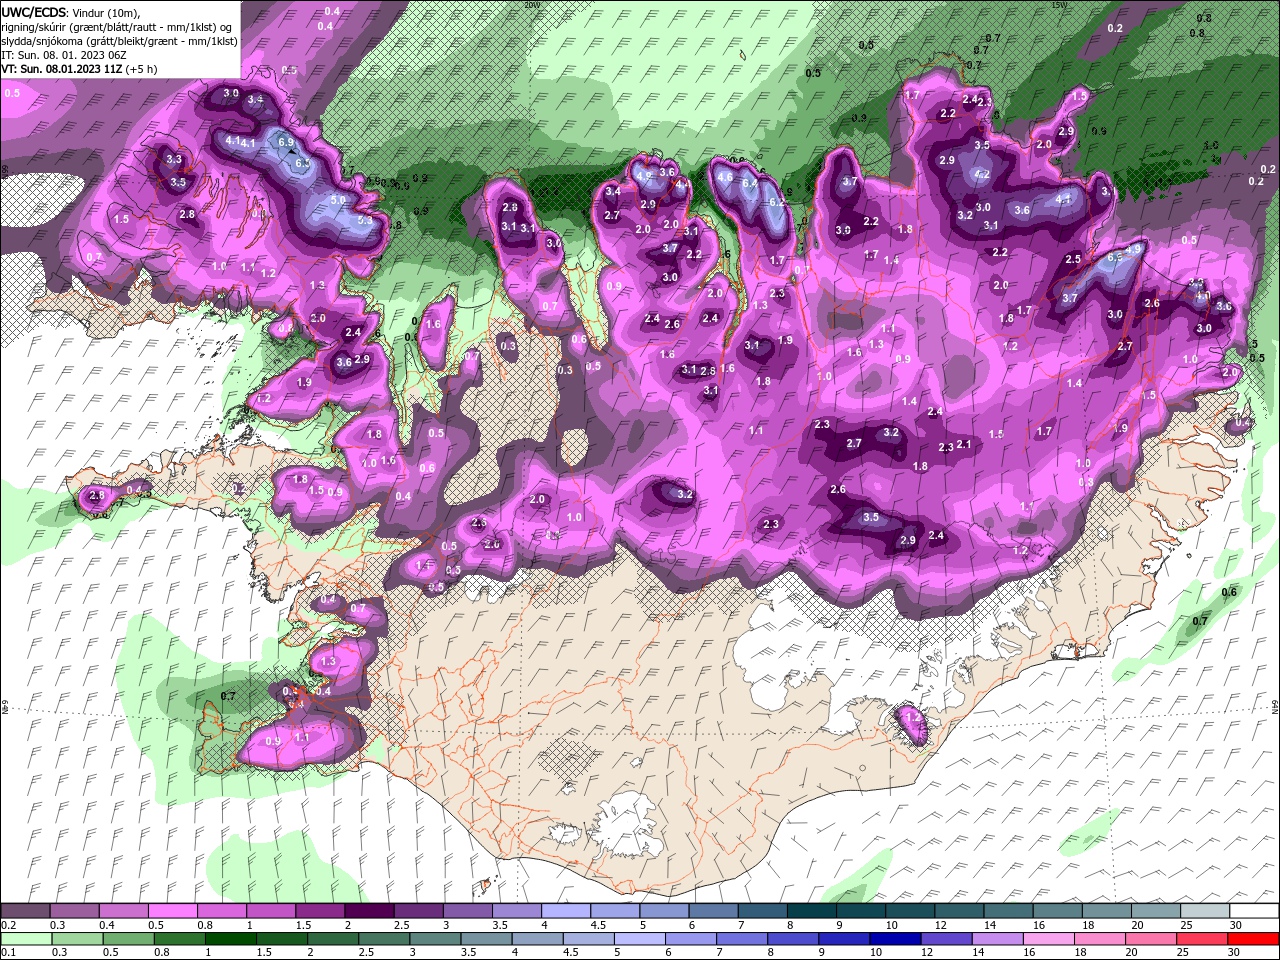This screenshot has width=1280, height=960.
Task: Click the 4.2 precipitation value on the map
Action: click(982, 174)
